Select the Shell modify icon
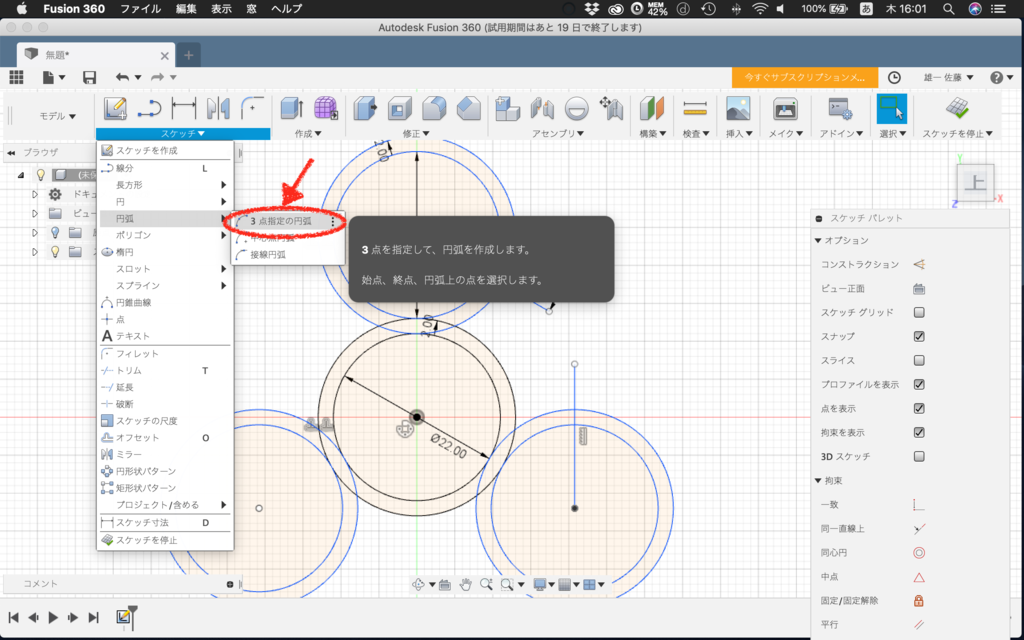The width and height of the screenshot is (1024, 640). [x=400, y=108]
